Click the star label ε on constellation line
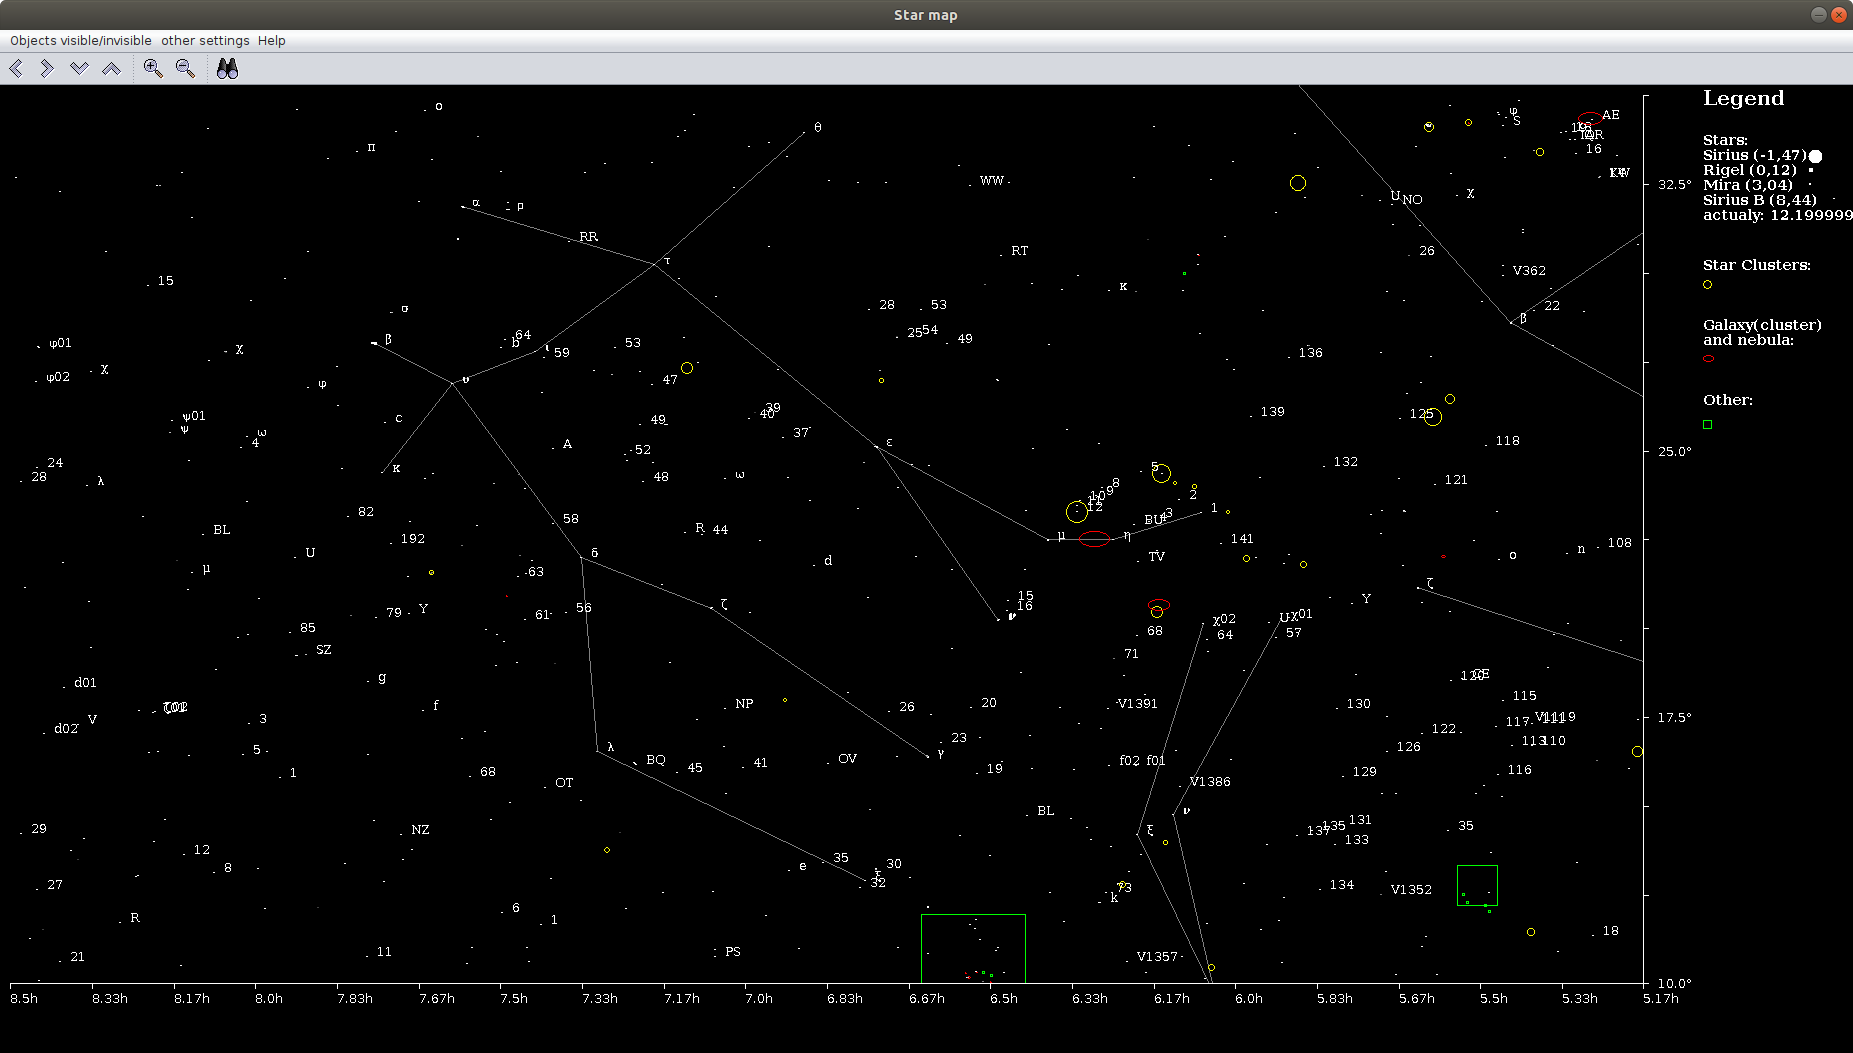 [889, 442]
